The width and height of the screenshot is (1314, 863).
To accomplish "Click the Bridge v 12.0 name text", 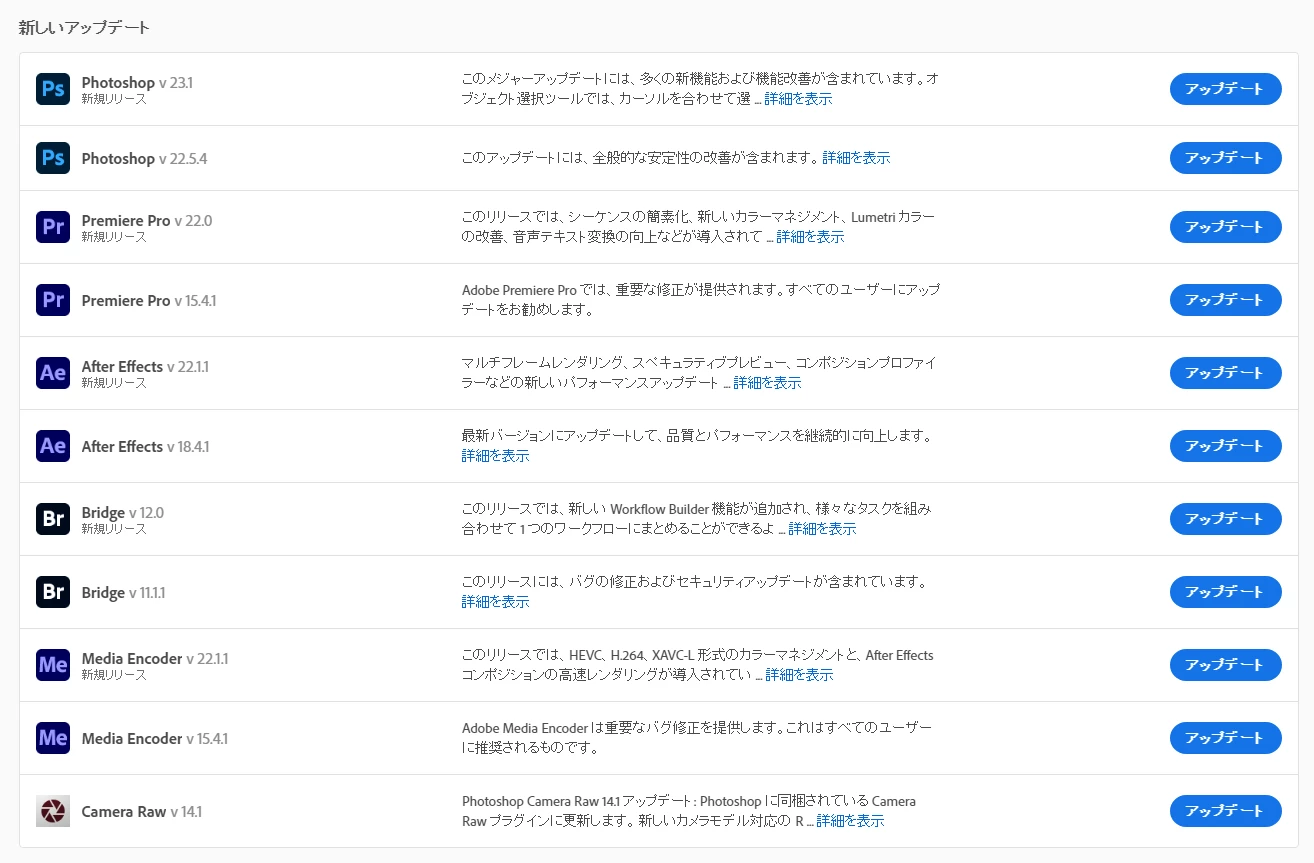I will 123,513.
